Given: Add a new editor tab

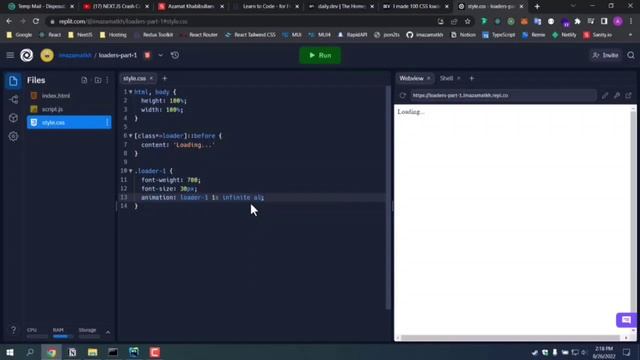Looking at the screenshot, I should tap(165, 78).
